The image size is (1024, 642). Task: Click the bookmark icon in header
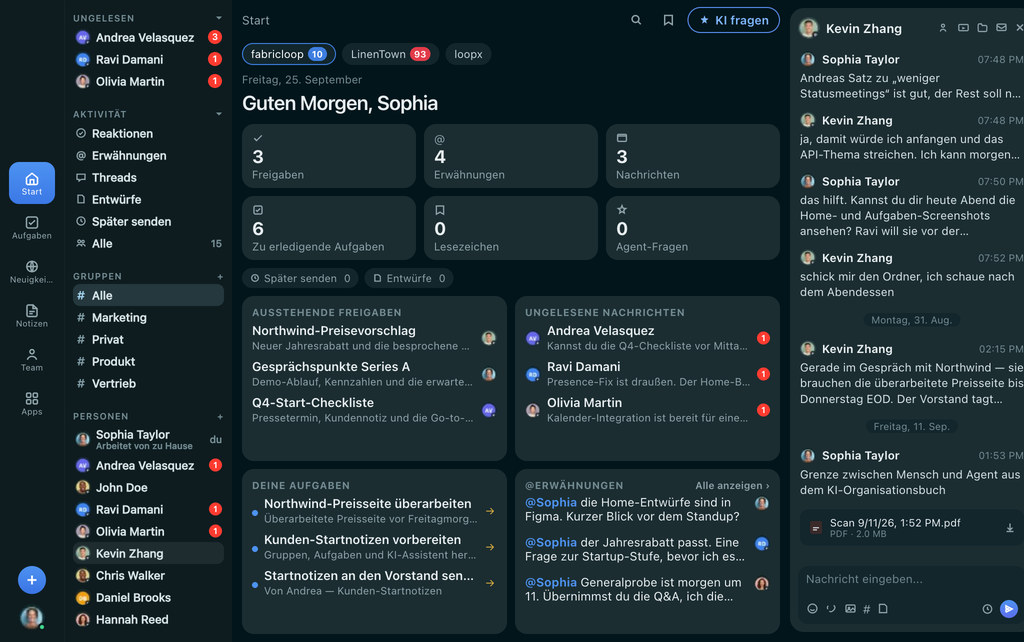668,20
